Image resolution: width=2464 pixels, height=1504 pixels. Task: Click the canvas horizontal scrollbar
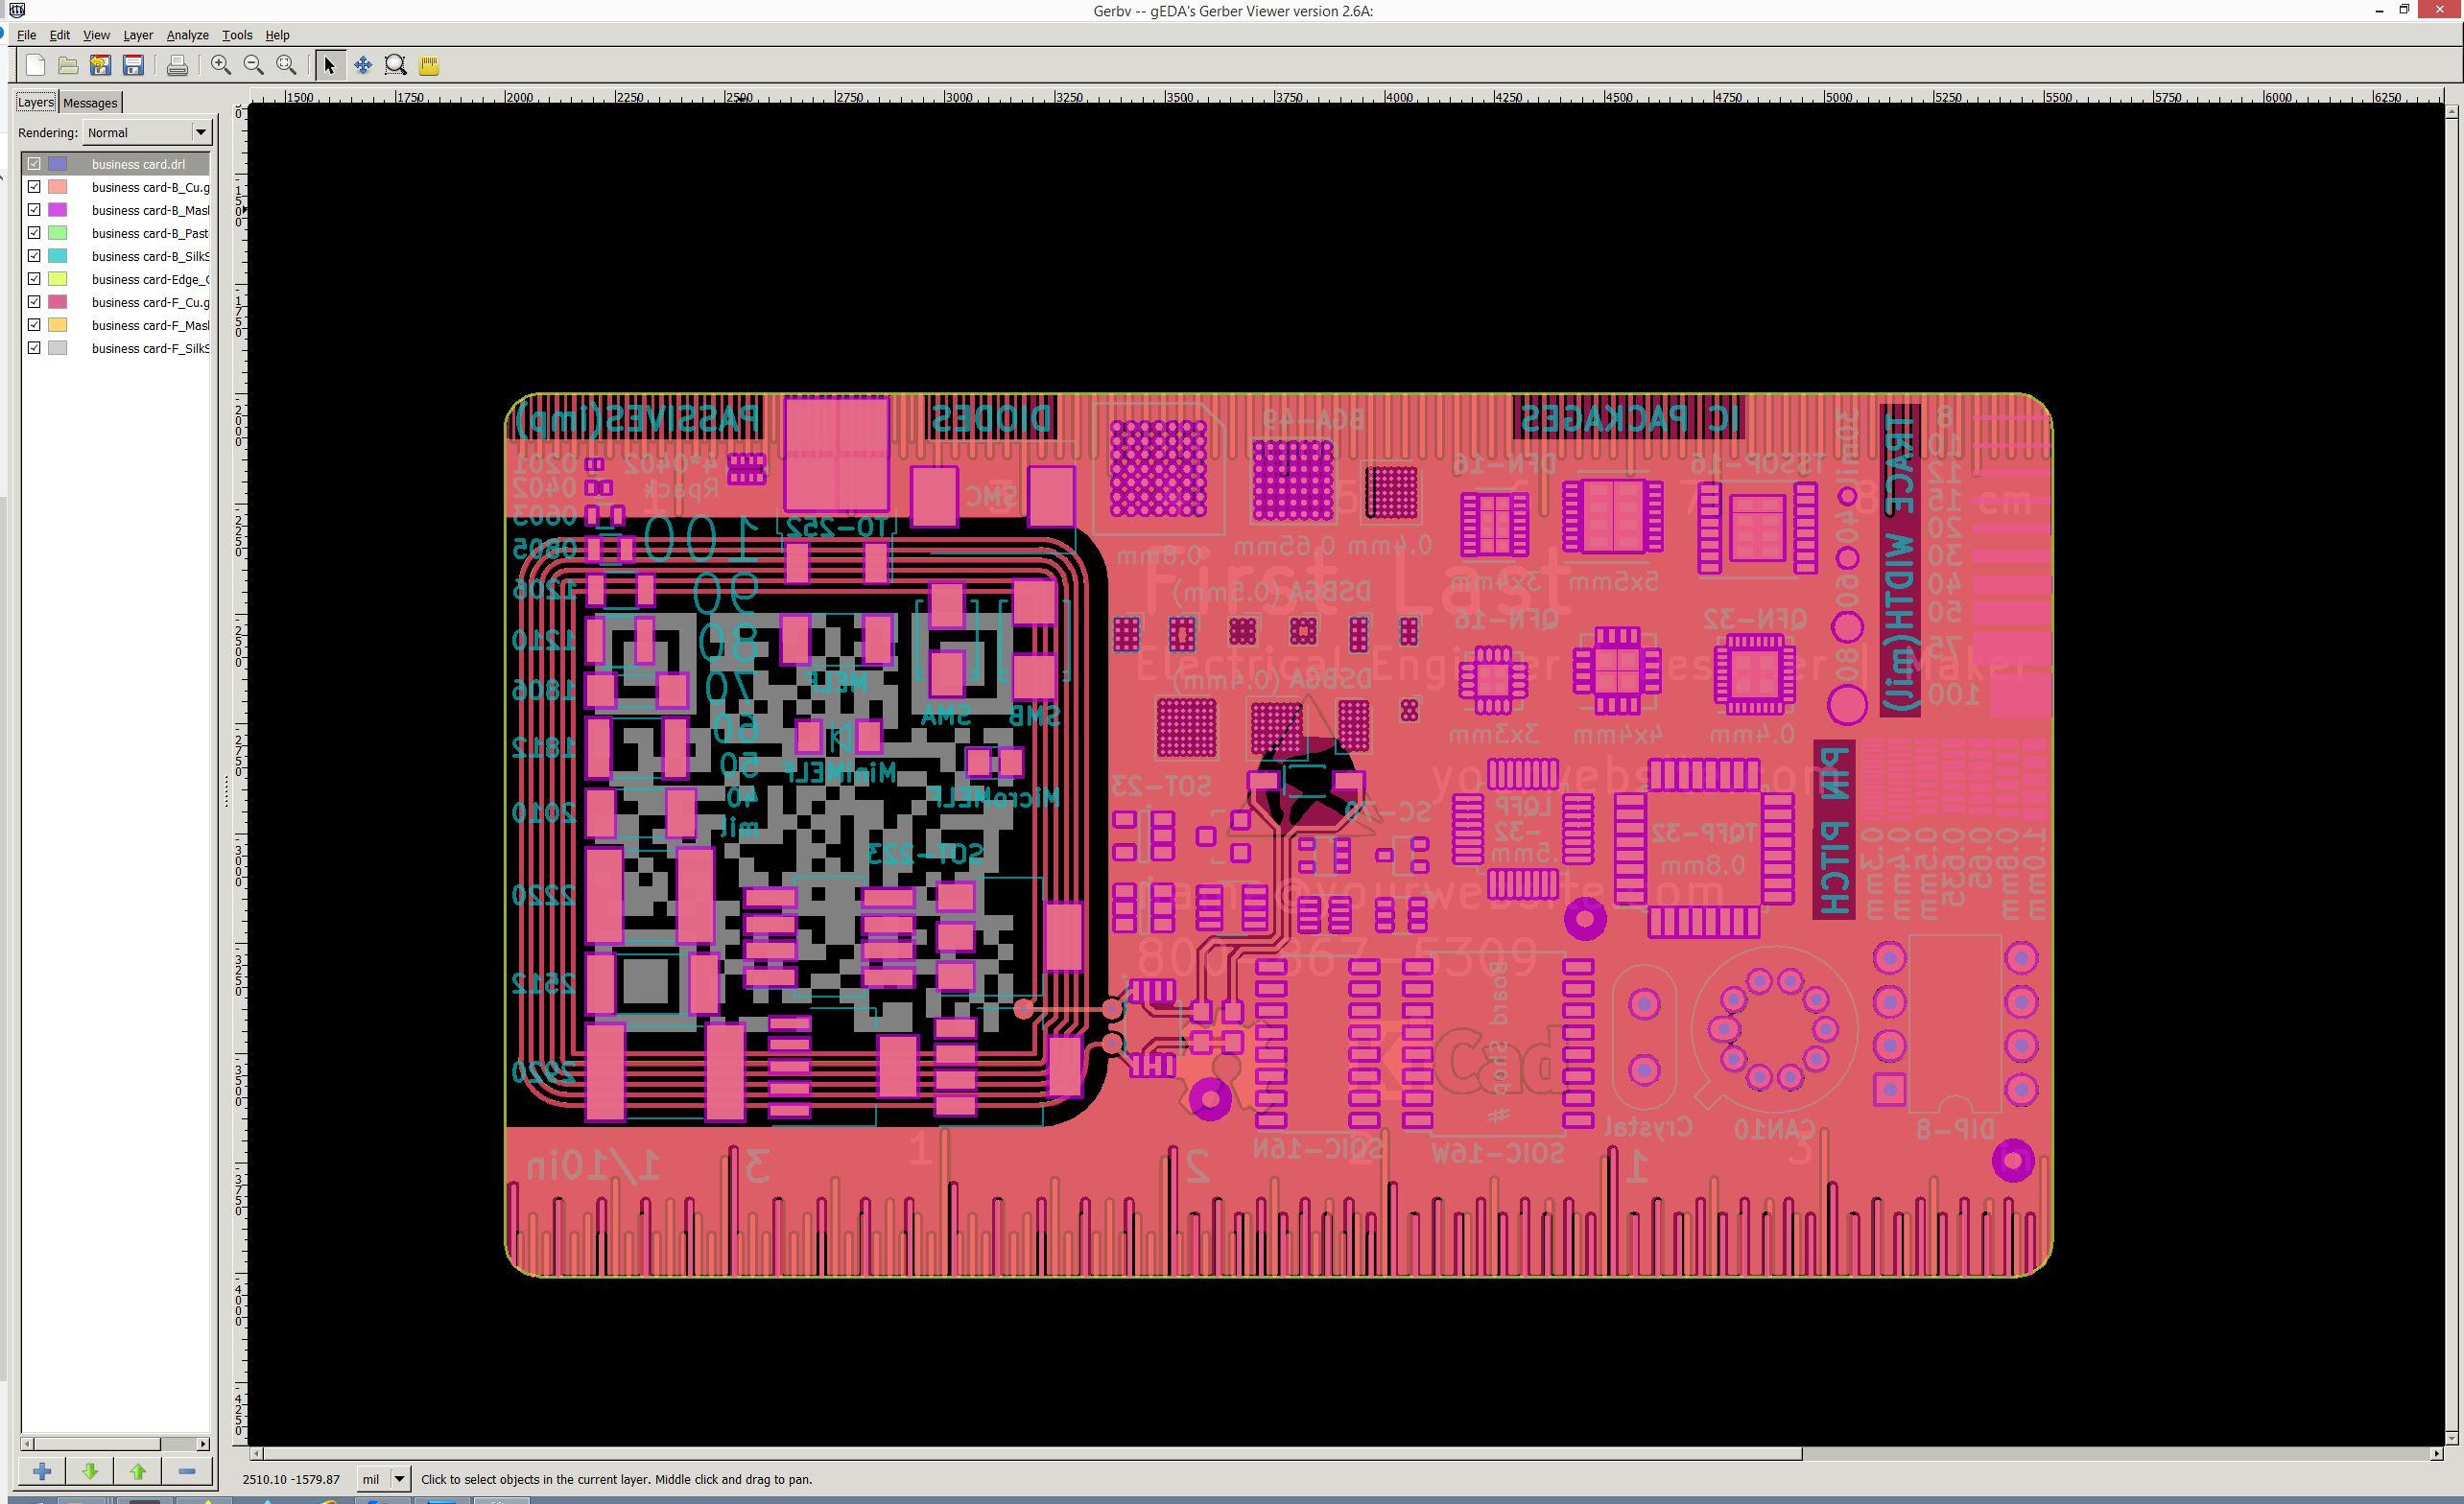[1031, 1453]
